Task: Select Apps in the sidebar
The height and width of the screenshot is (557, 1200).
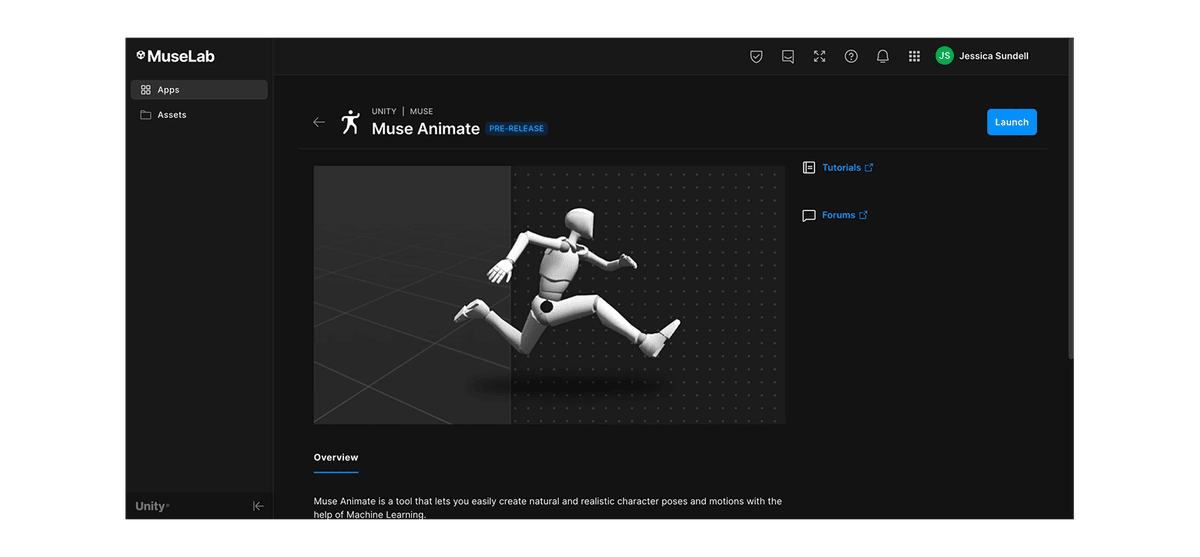Action: 199,90
